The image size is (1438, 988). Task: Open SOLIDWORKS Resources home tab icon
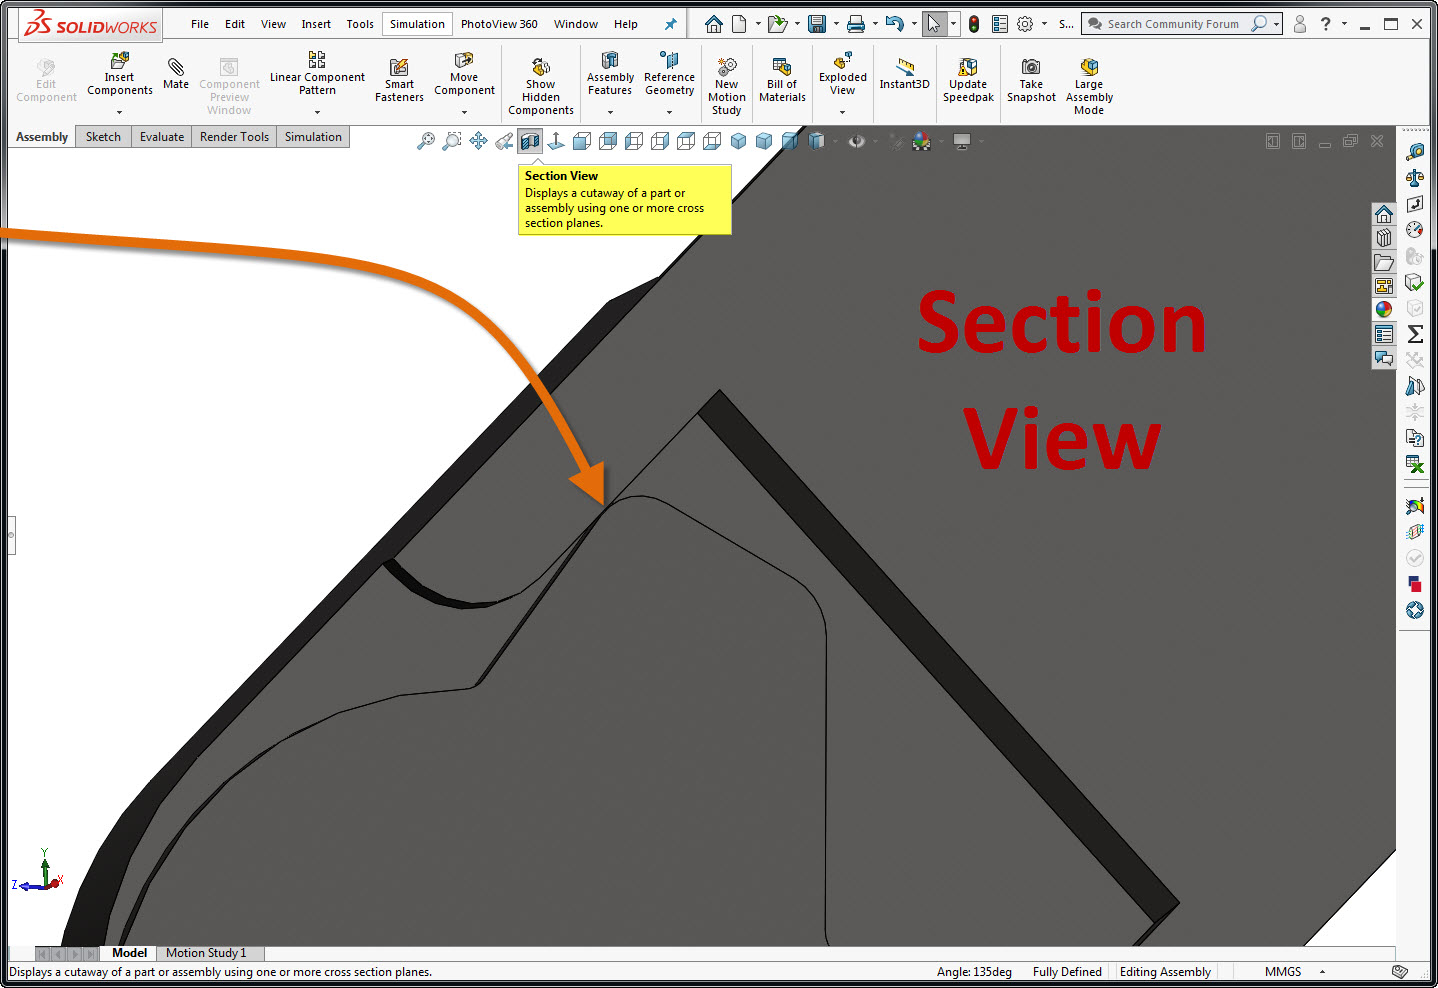[x=1384, y=214]
